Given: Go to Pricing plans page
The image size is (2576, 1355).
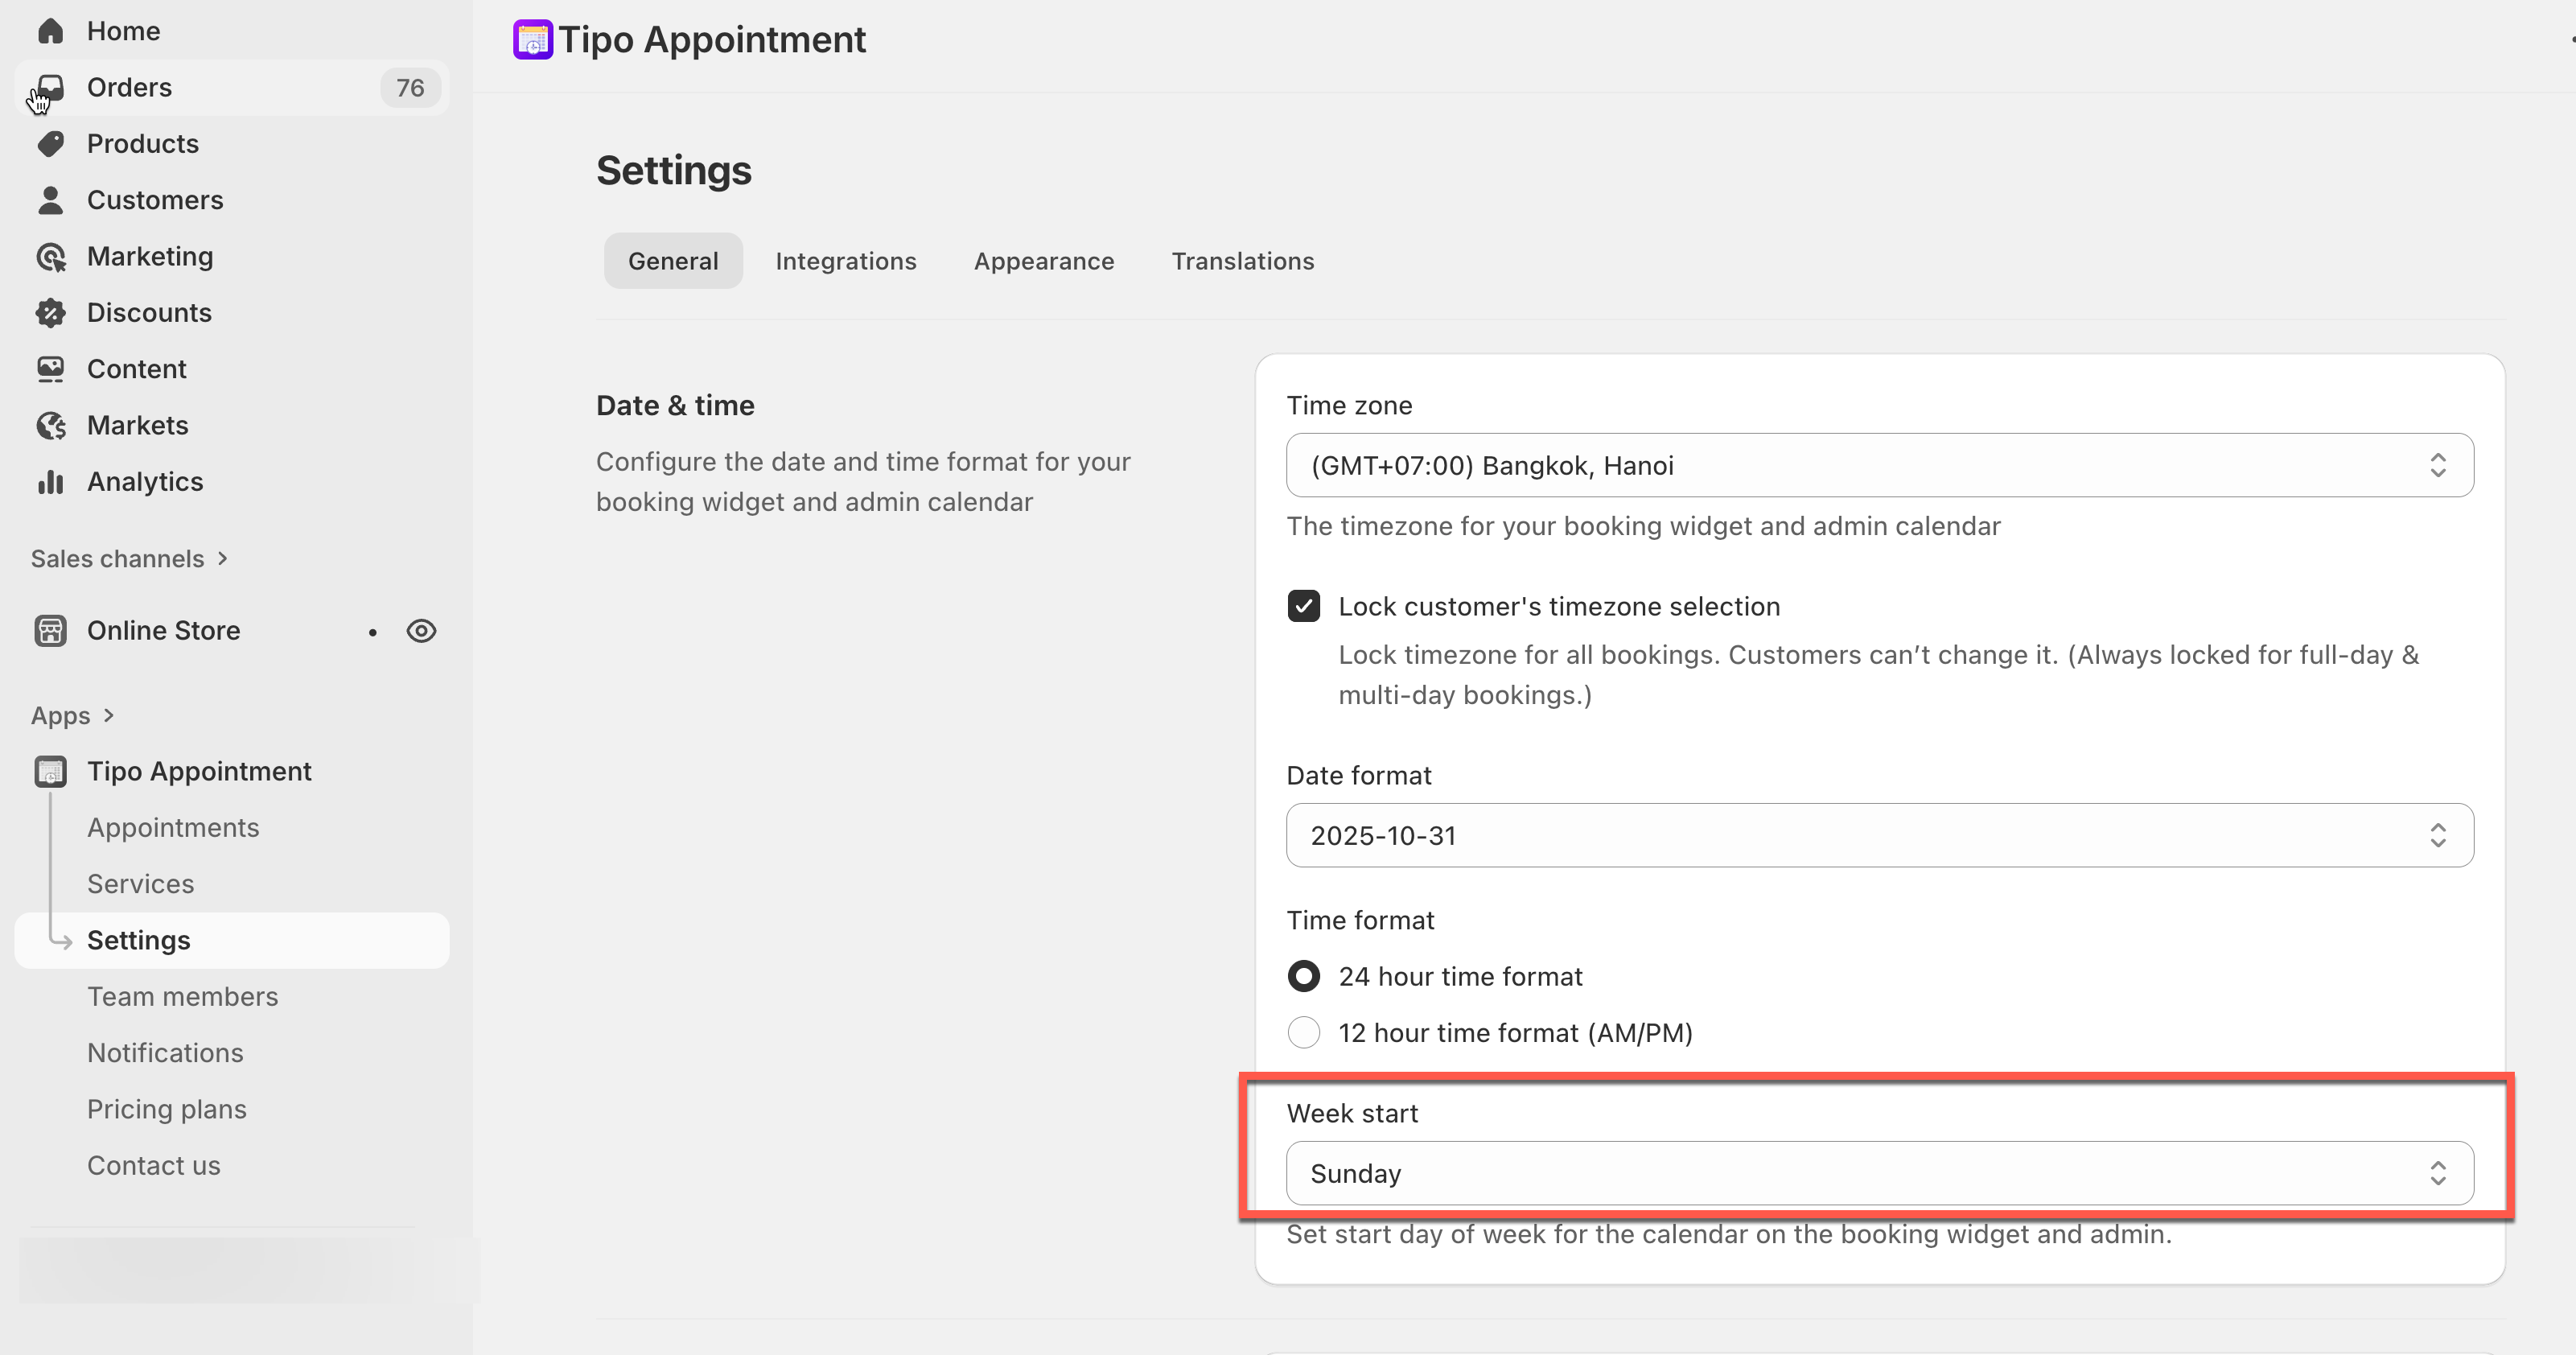Looking at the screenshot, I should tap(166, 1109).
